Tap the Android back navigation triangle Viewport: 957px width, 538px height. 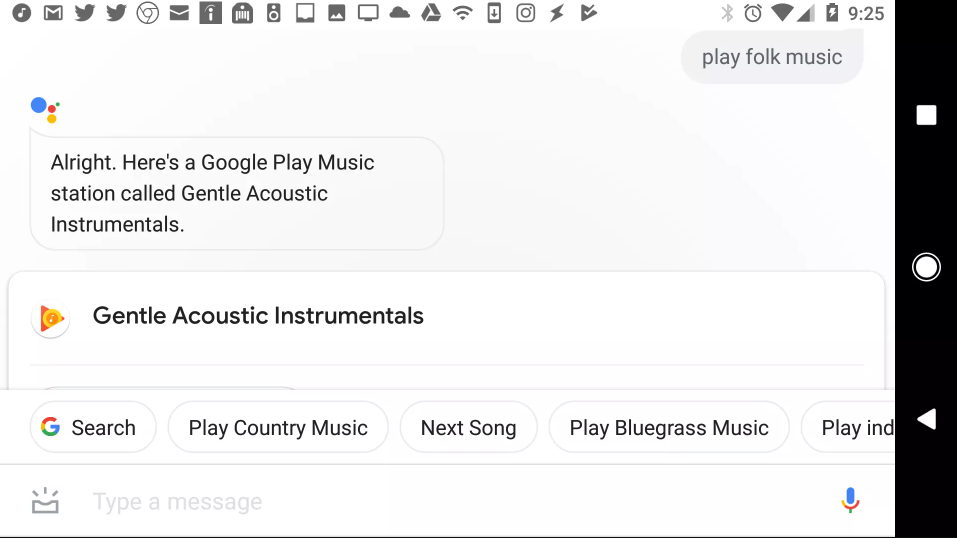tap(926, 420)
